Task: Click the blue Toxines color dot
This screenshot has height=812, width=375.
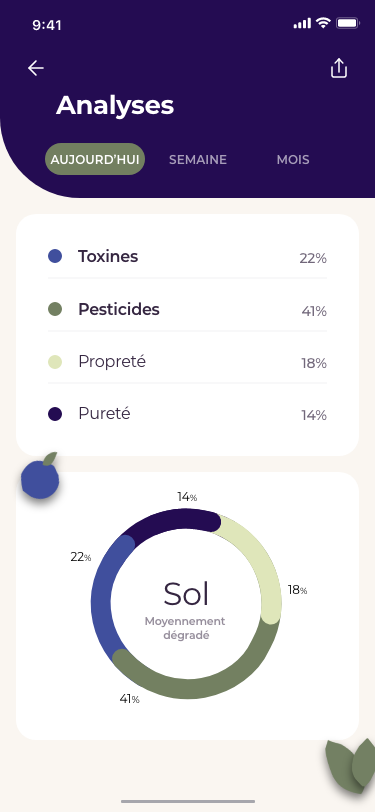Action: (x=55, y=256)
